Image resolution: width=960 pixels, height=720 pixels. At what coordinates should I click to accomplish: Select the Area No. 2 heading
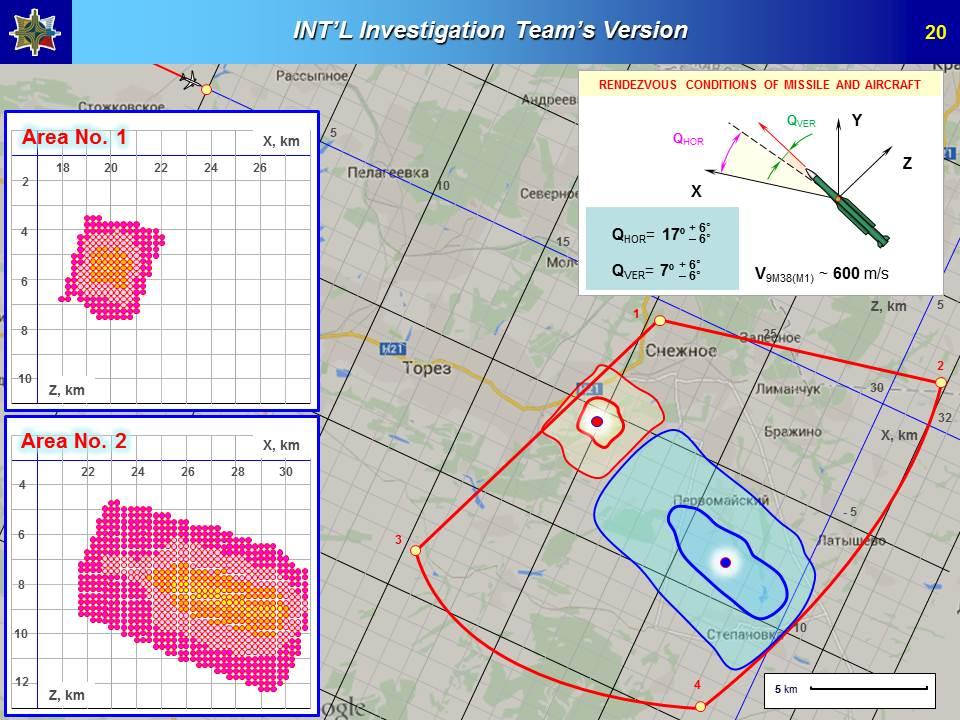pos(73,441)
